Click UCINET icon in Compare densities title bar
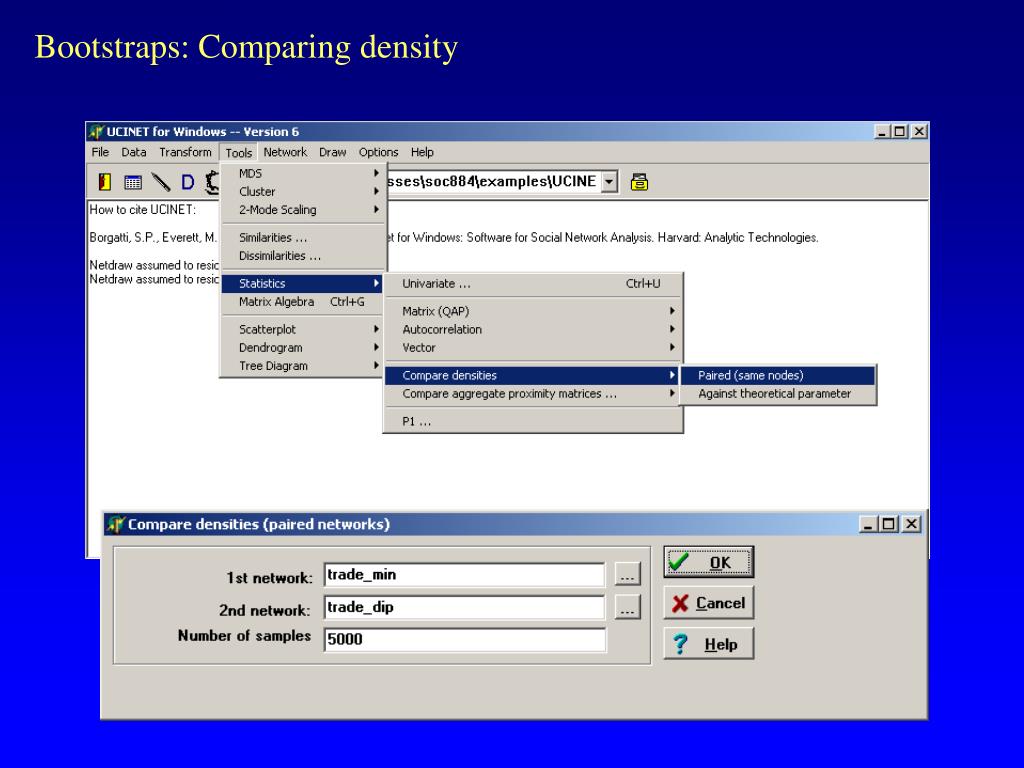The image size is (1024, 768). pos(115,524)
